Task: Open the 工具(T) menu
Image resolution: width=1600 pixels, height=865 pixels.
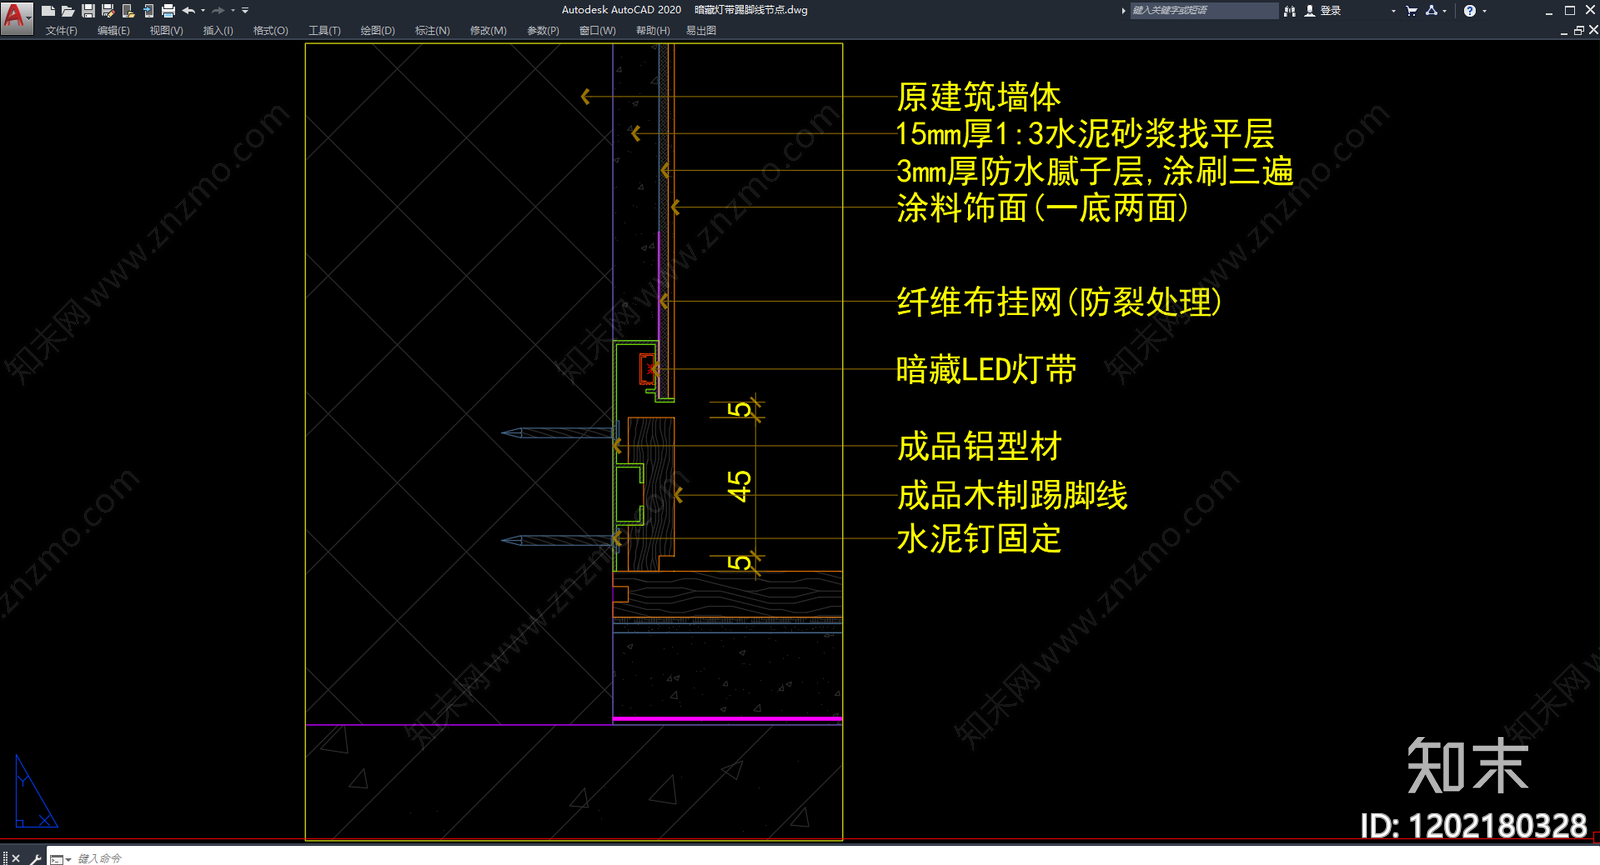Action: coord(324,31)
